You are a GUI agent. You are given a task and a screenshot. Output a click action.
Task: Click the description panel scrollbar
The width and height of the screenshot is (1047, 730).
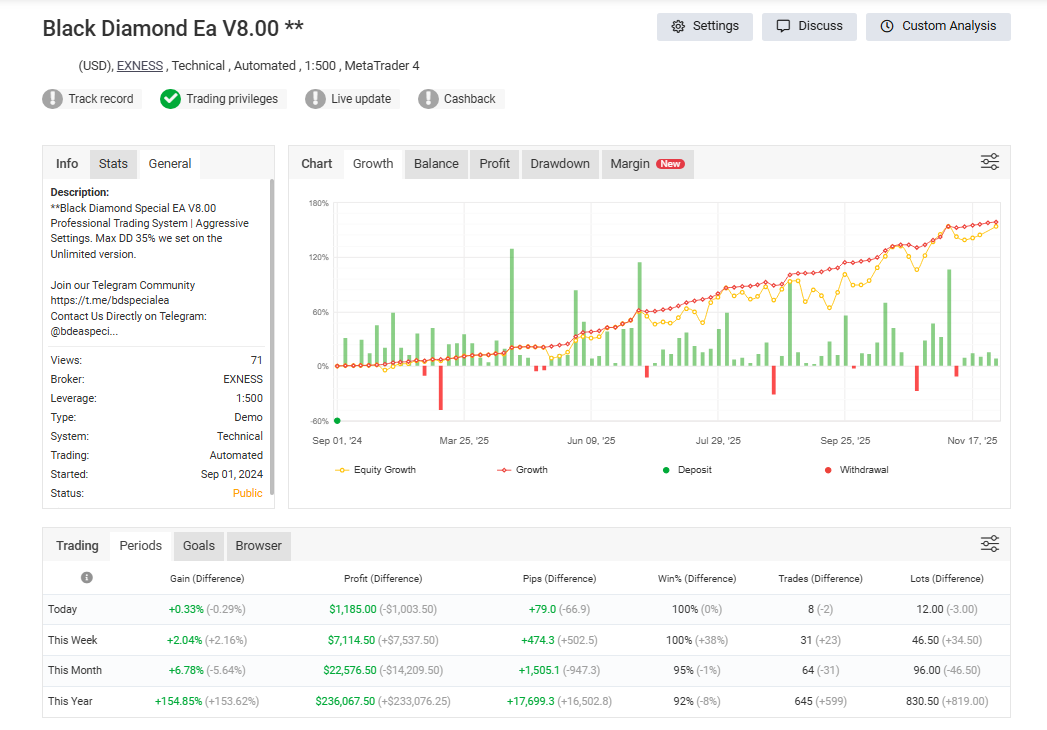271,260
